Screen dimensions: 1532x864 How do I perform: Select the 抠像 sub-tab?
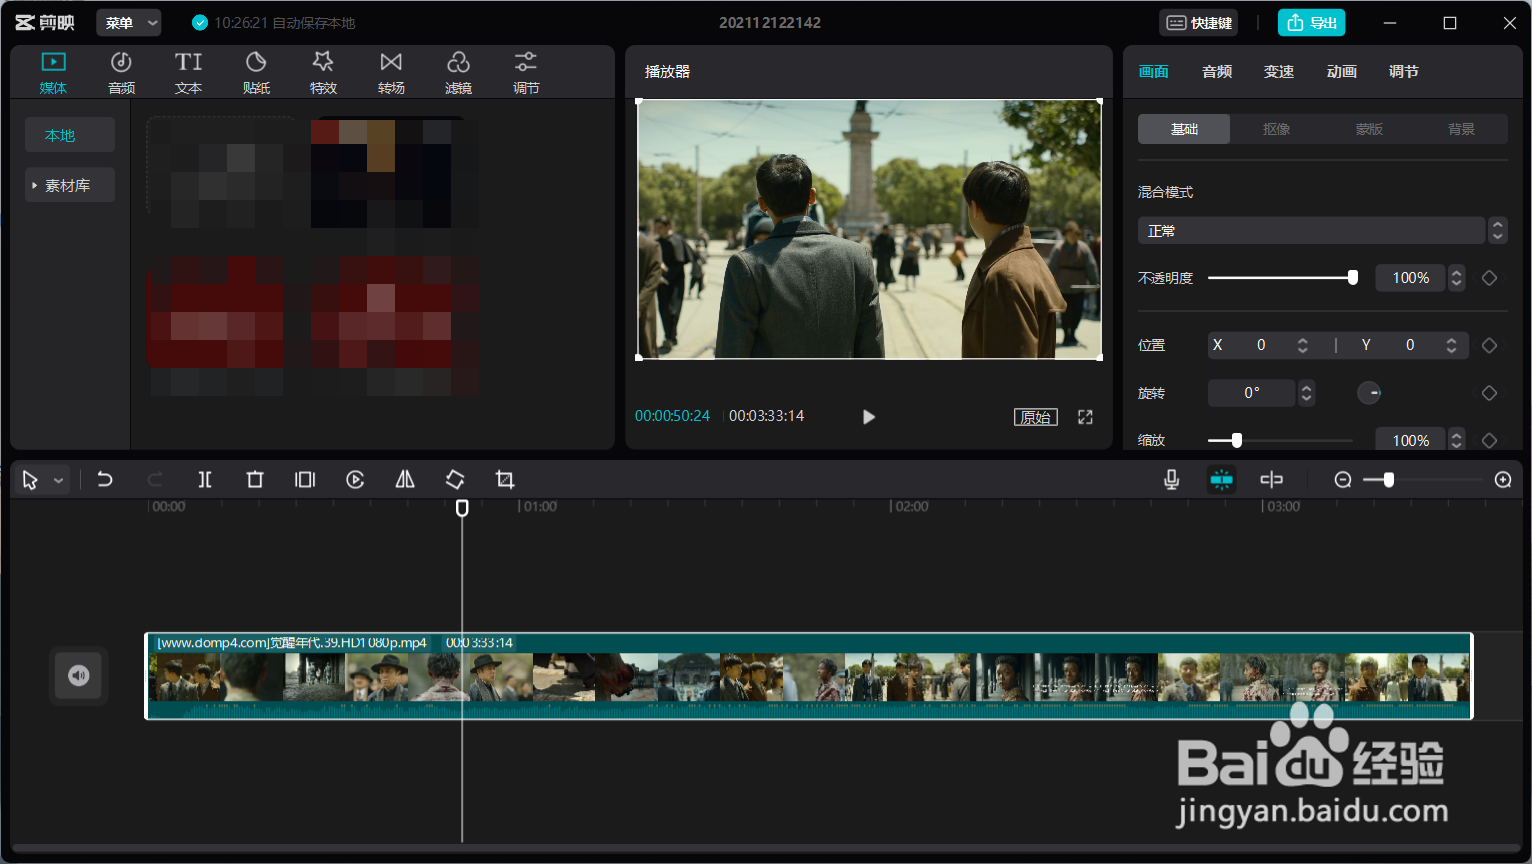(x=1276, y=129)
